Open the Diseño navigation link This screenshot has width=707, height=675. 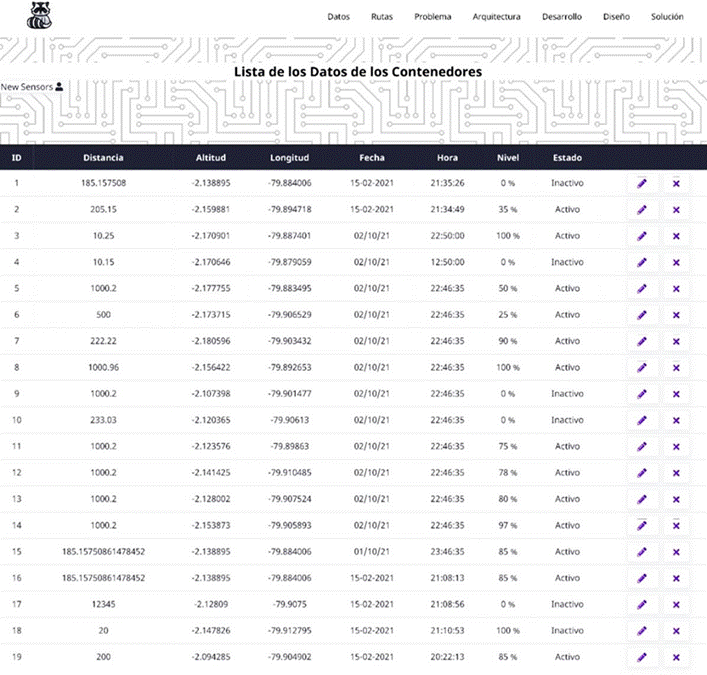click(x=616, y=17)
